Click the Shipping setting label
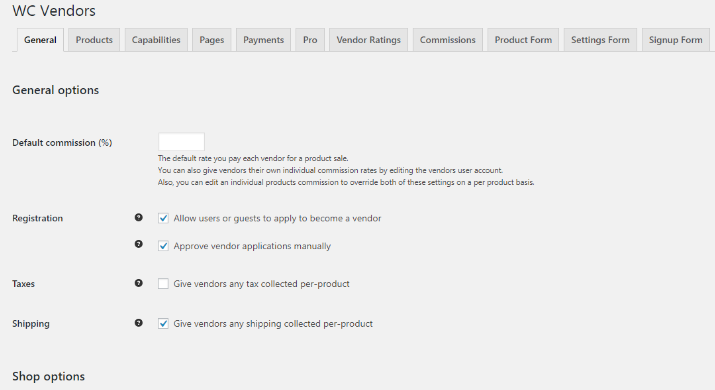The width and height of the screenshot is (715, 390). (31, 324)
